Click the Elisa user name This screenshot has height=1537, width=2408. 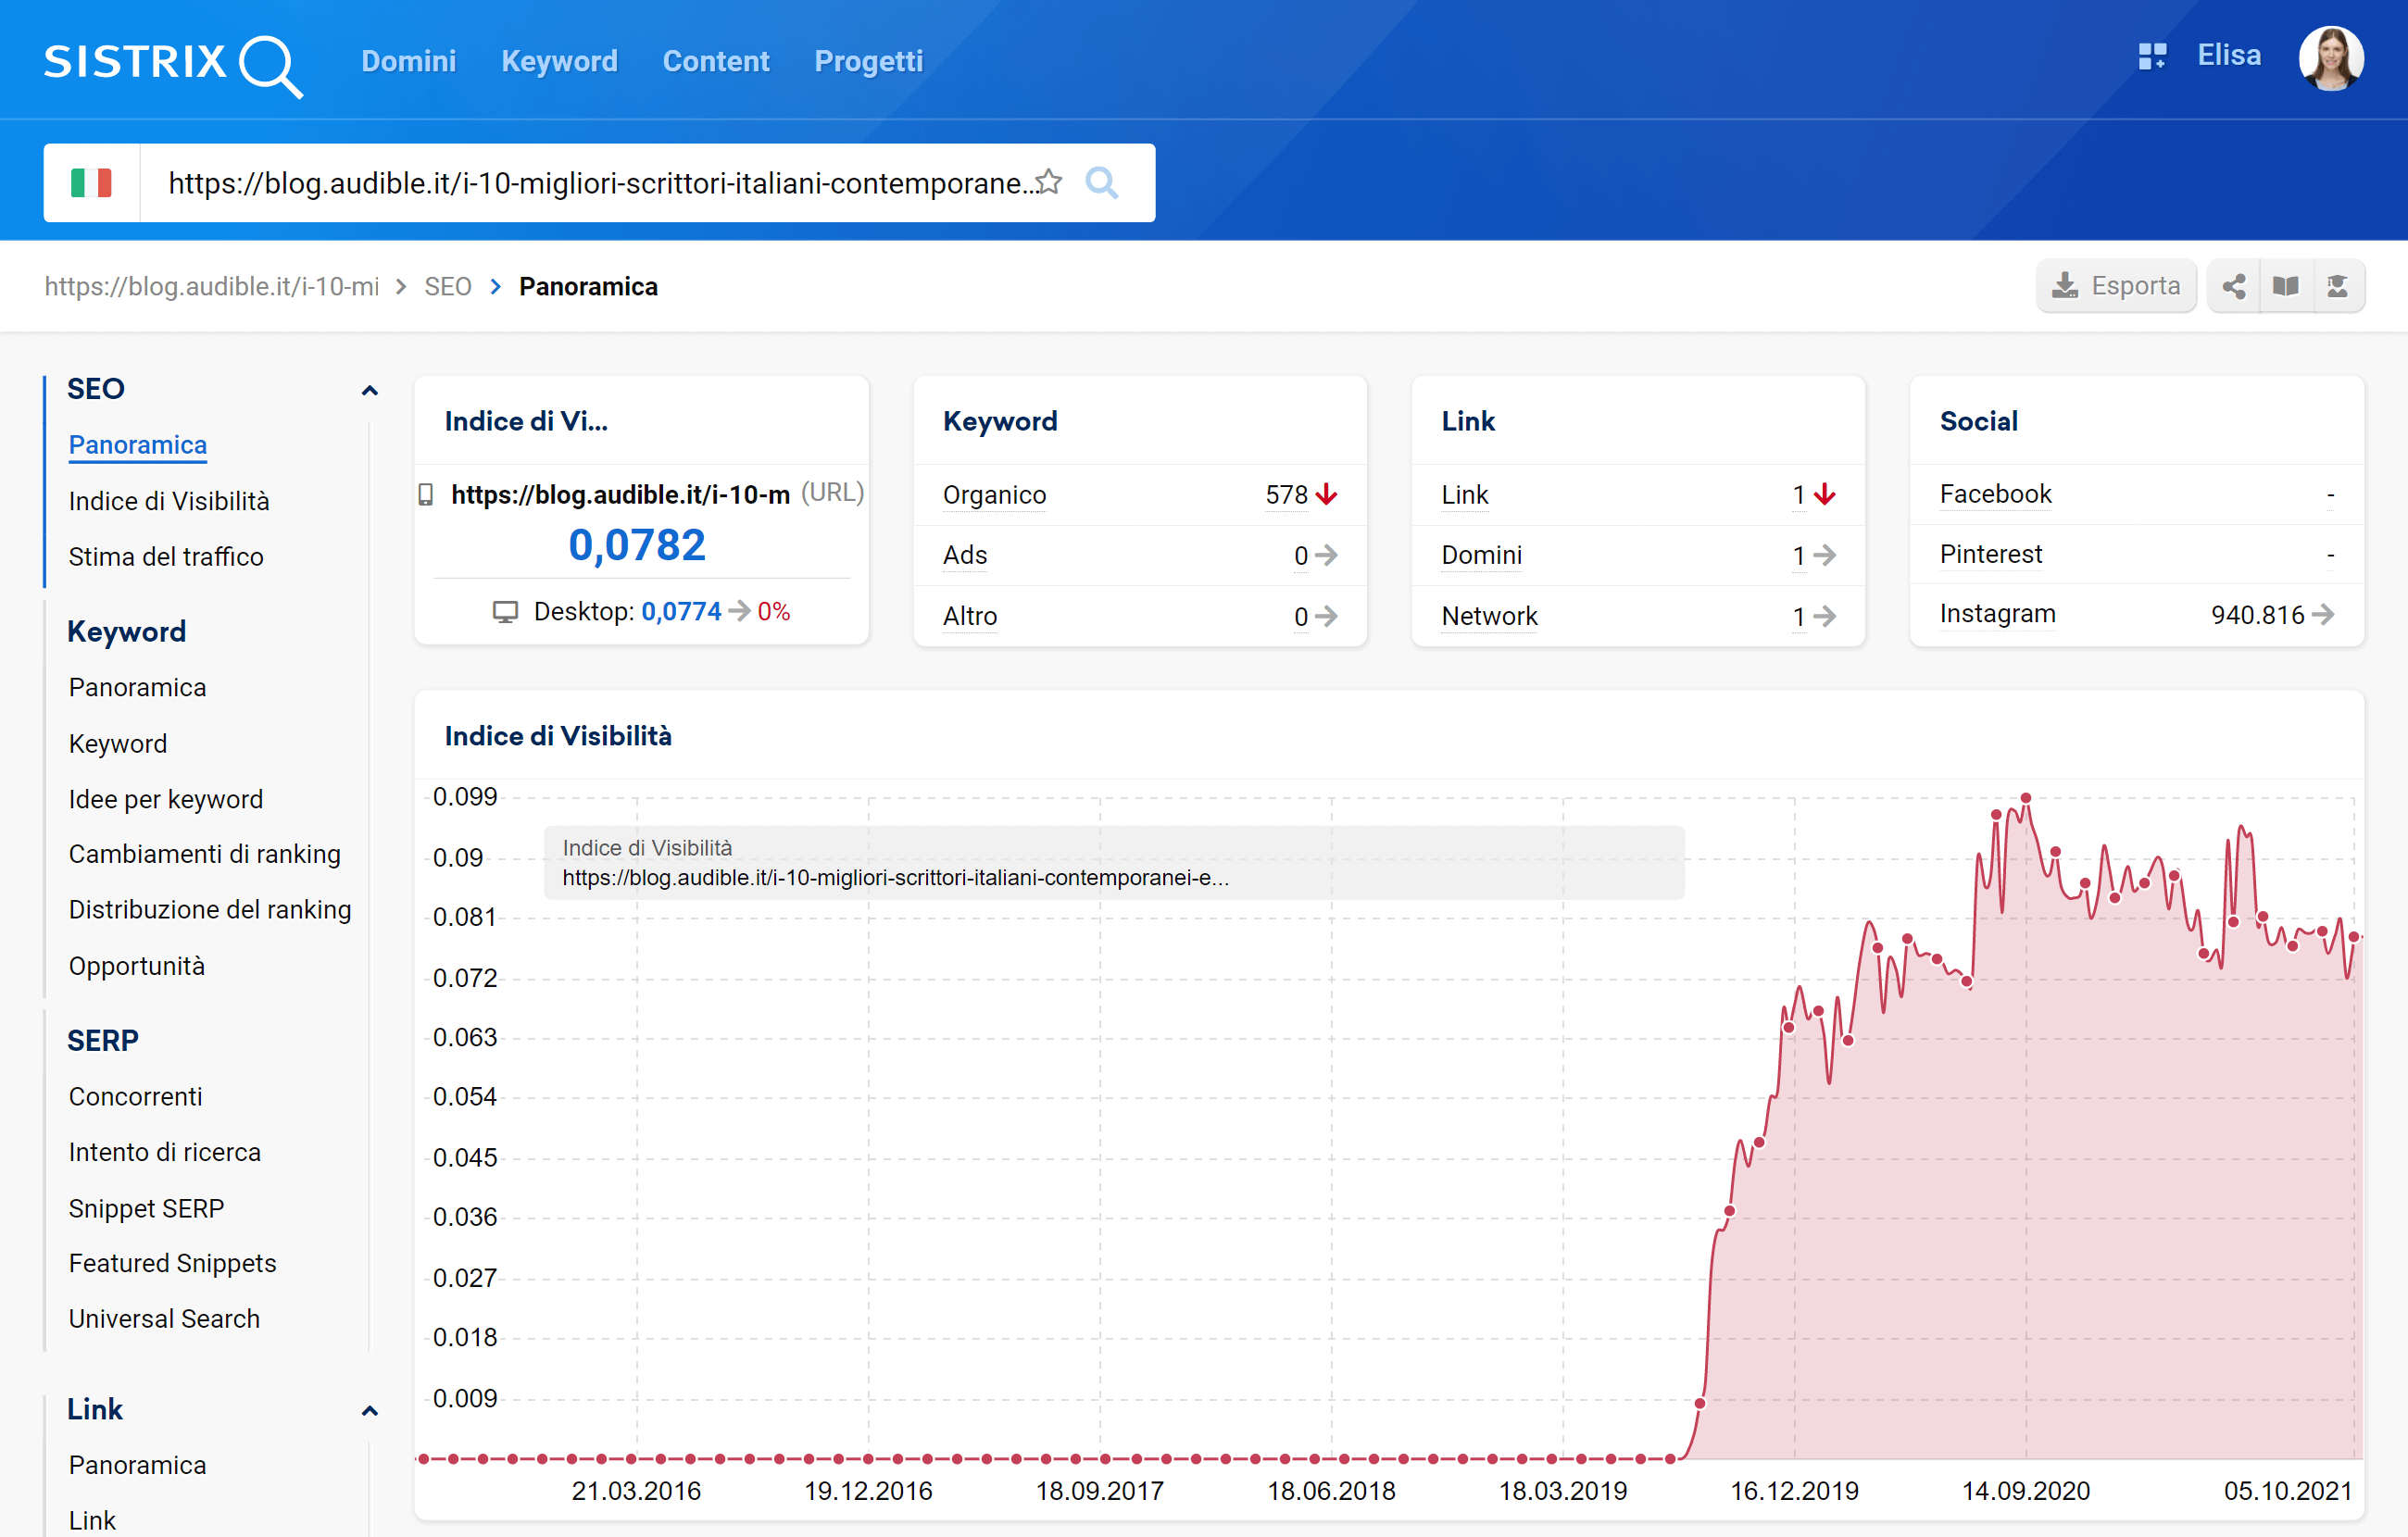coord(2229,56)
